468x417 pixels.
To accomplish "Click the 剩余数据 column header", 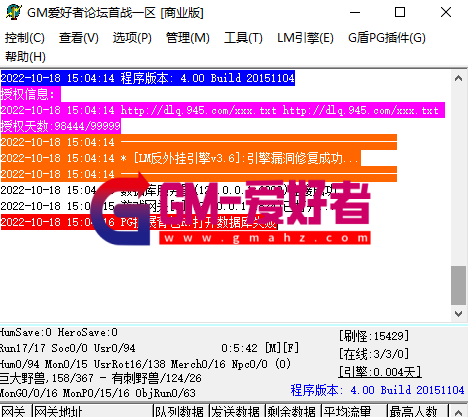I will (293, 411).
